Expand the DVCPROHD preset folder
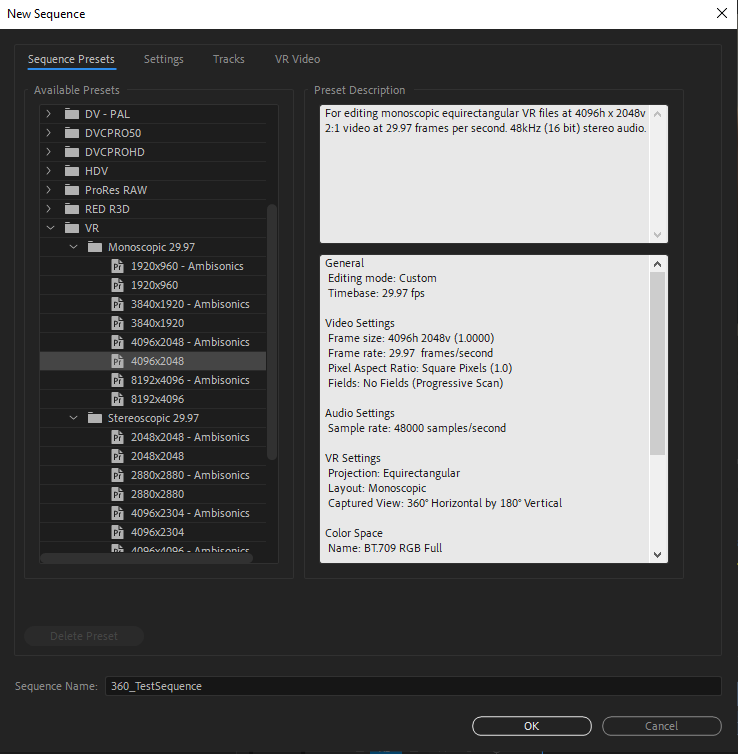Image resolution: width=738 pixels, height=754 pixels. pos(49,152)
